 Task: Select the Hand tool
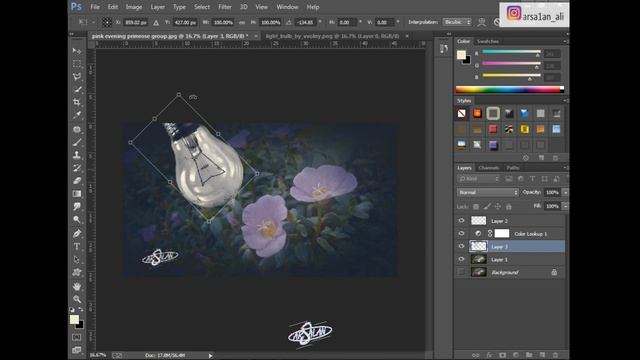[76, 287]
